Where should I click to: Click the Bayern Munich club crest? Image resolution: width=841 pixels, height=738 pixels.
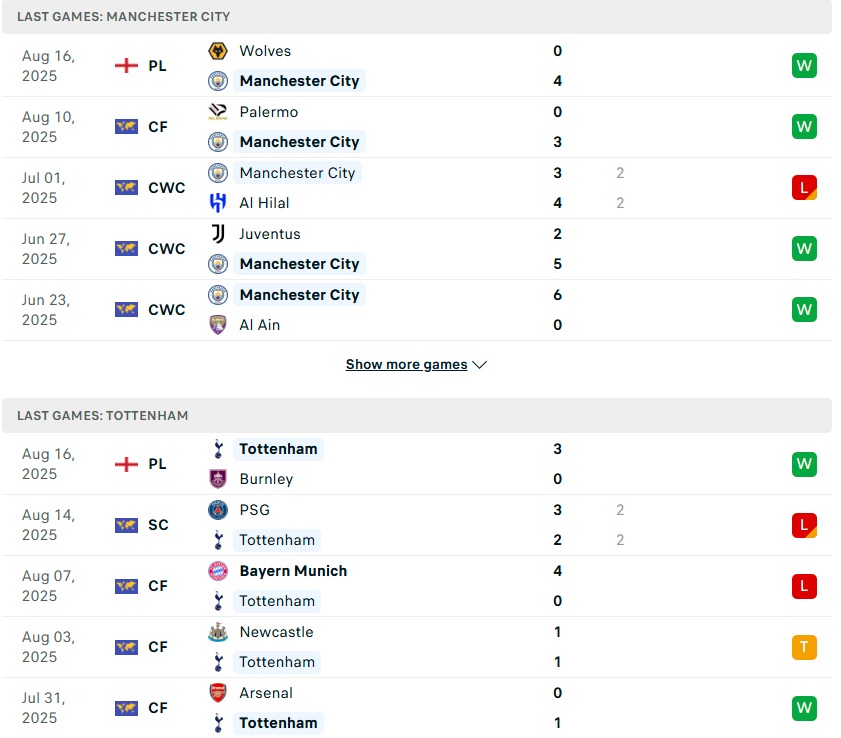[x=218, y=571]
